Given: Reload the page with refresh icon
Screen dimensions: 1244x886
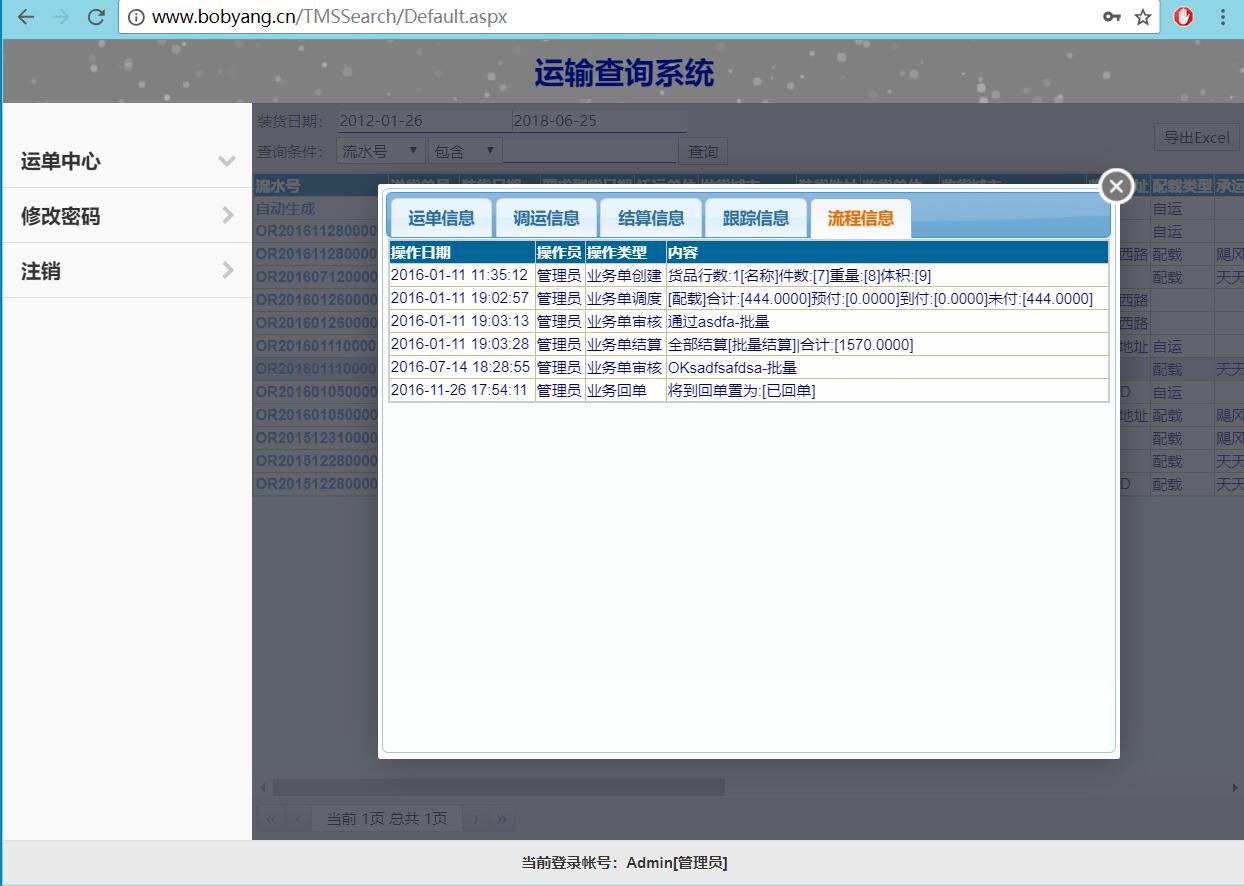Looking at the screenshot, I should tap(96, 17).
